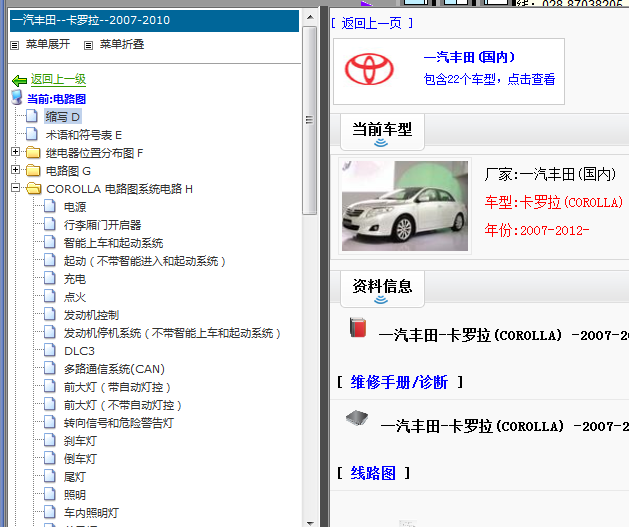This screenshot has height=527, width=629.
Task: Click the open folder icon for COROLLA 电路图系统电路 H
Action: click(33, 189)
